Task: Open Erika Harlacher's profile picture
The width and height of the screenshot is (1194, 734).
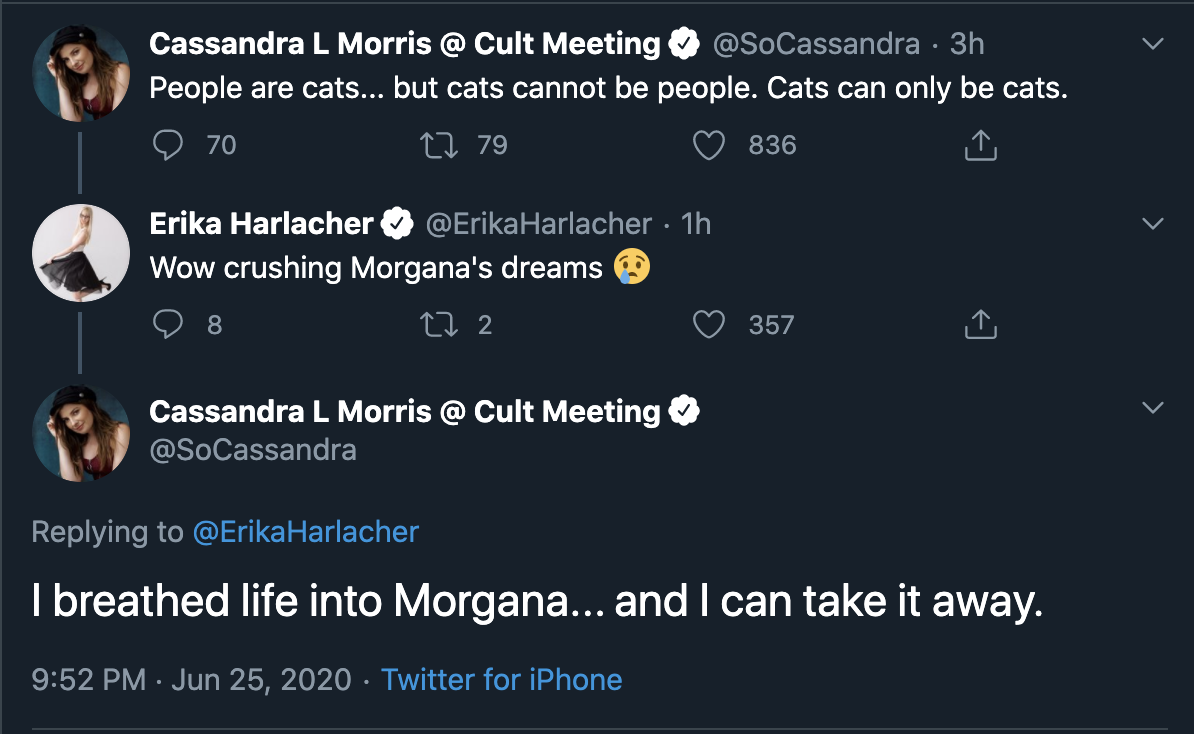Action: (81, 252)
